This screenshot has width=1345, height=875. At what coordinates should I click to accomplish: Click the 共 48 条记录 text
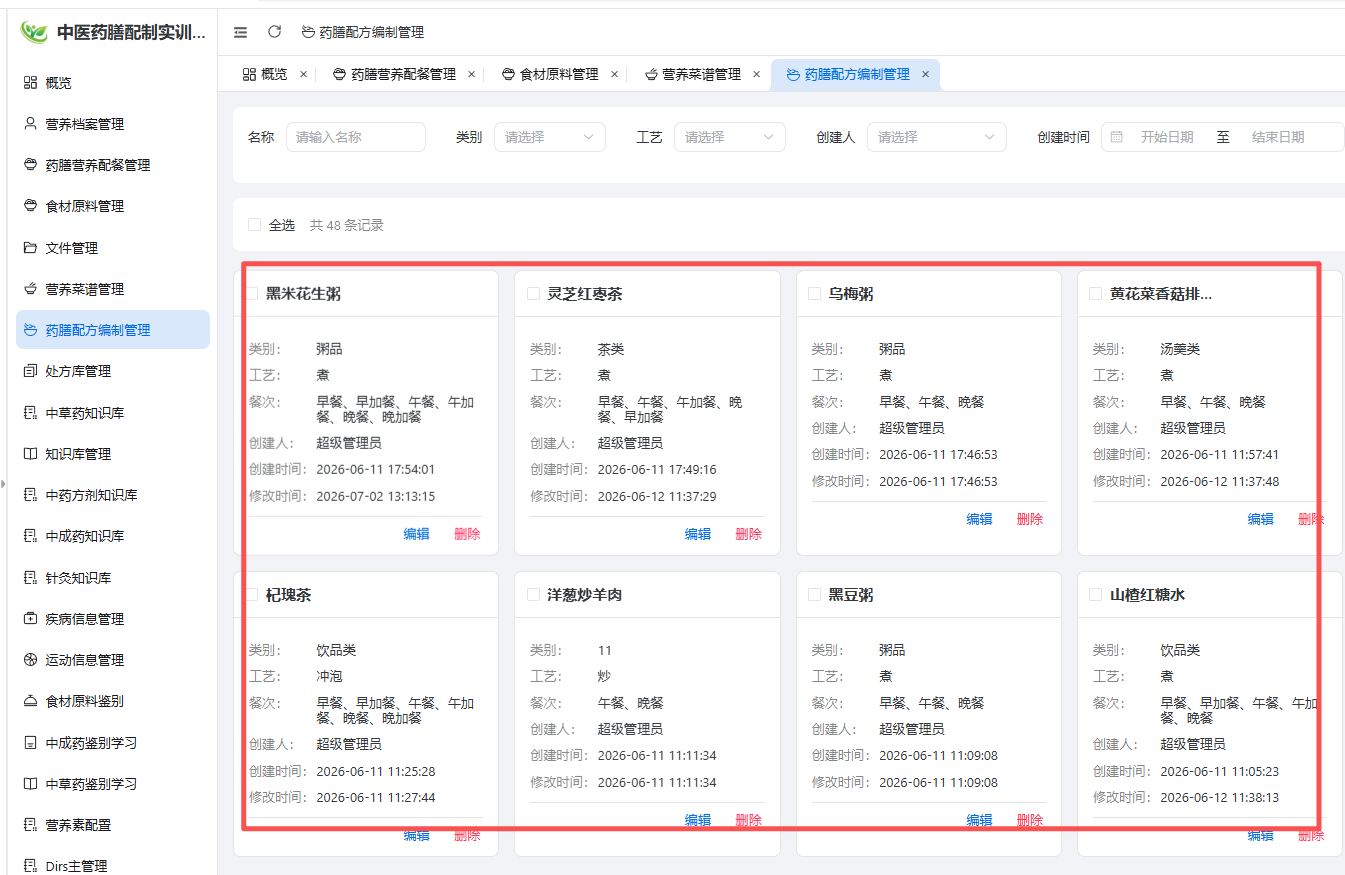point(347,225)
